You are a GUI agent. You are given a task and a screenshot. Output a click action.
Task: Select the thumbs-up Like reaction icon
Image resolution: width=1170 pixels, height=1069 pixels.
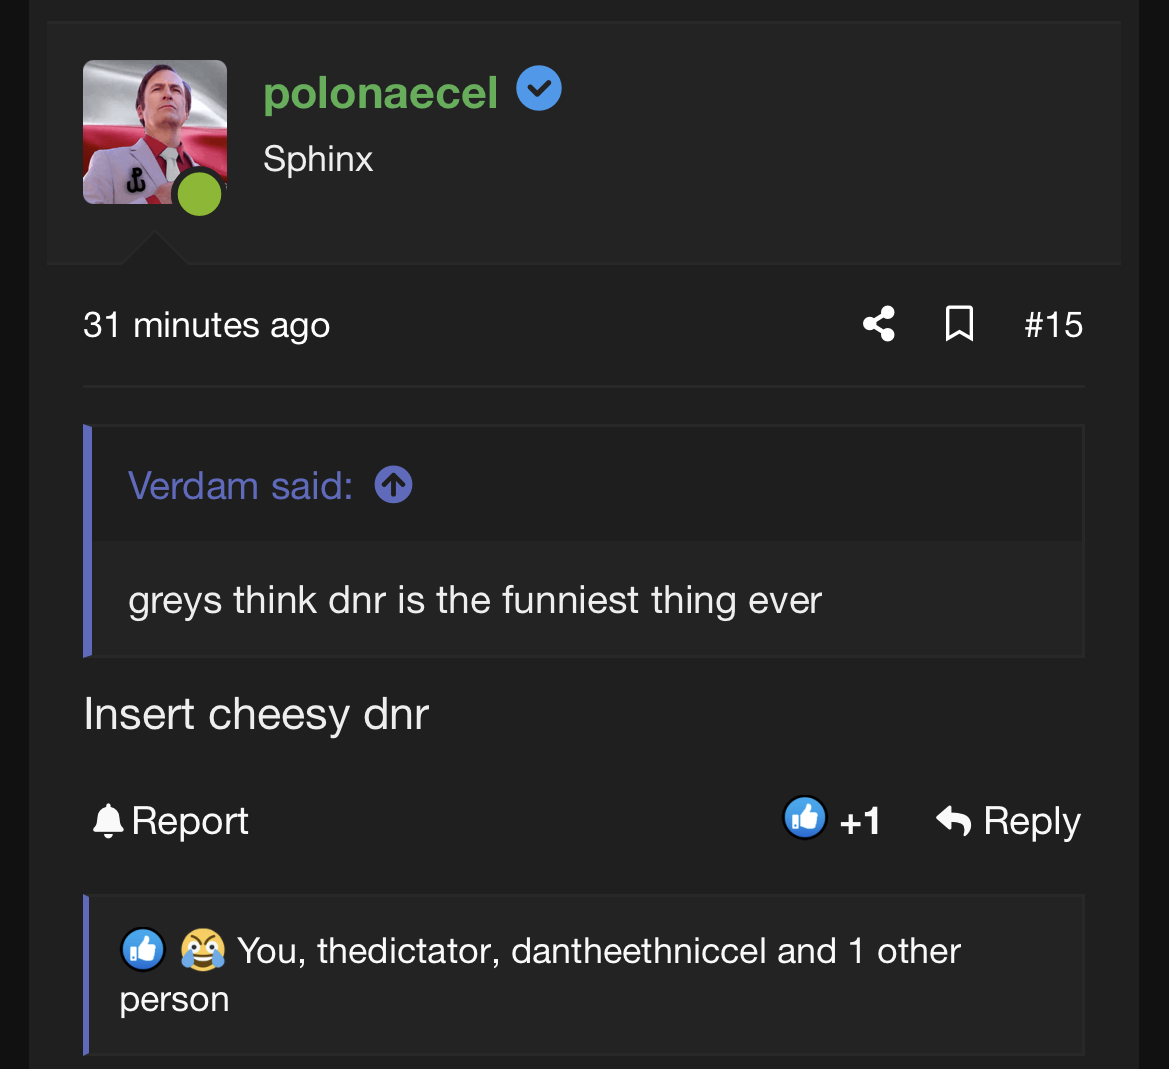[805, 819]
